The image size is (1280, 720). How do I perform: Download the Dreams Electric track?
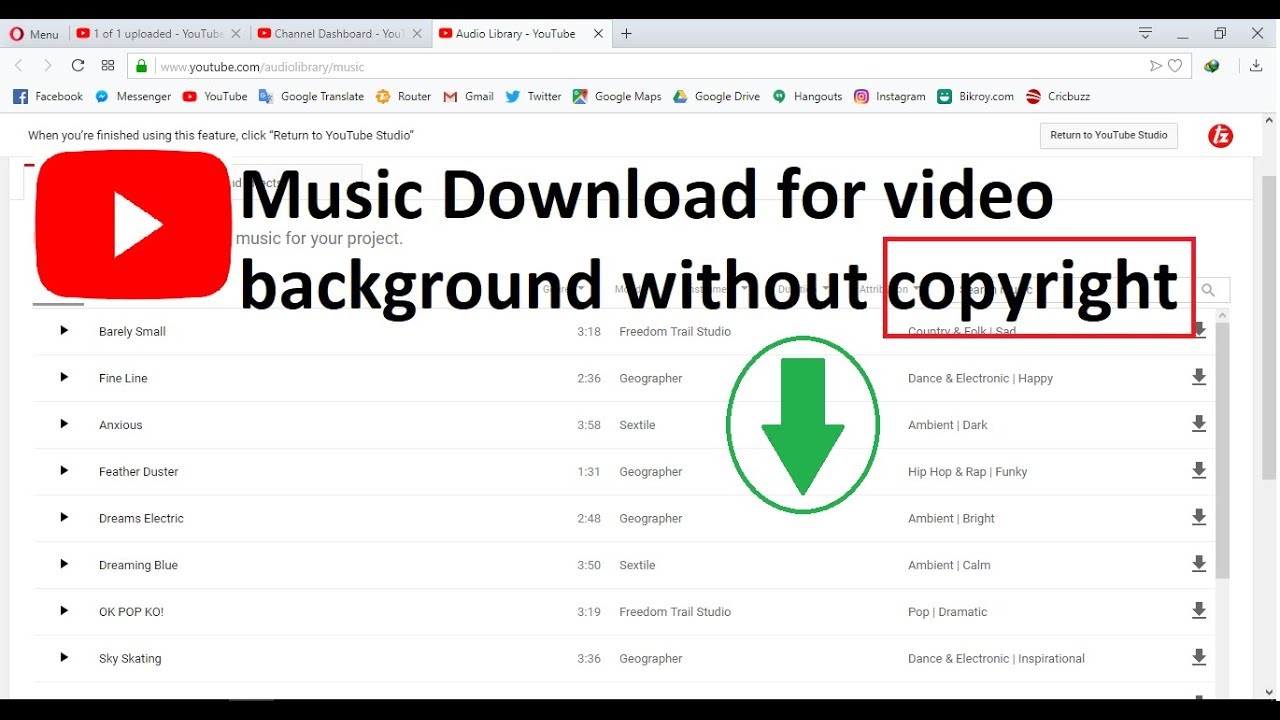tap(1199, 518)
